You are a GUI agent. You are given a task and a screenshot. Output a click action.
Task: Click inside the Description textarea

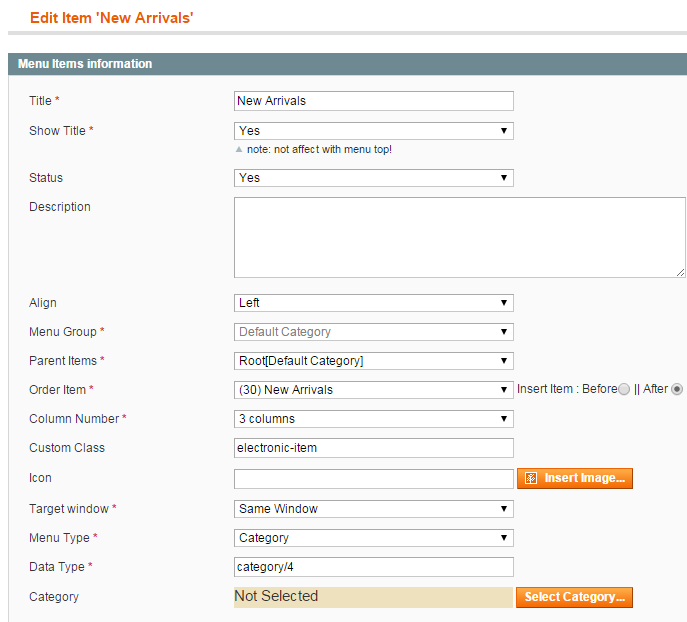tap(460, 237)
